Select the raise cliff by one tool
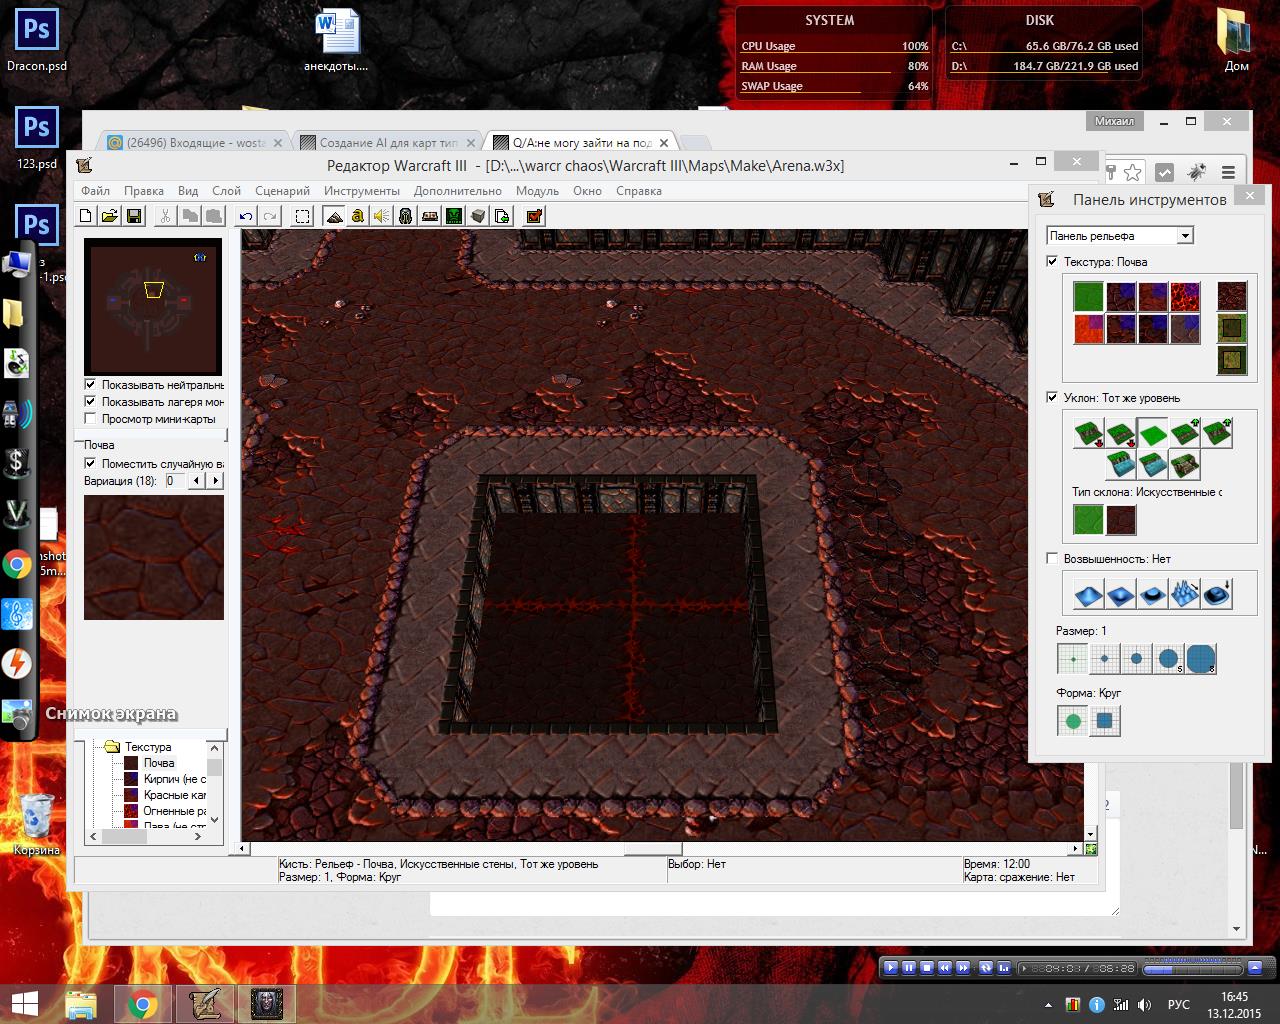The image size is (1280, 1024). [1184, 433]
